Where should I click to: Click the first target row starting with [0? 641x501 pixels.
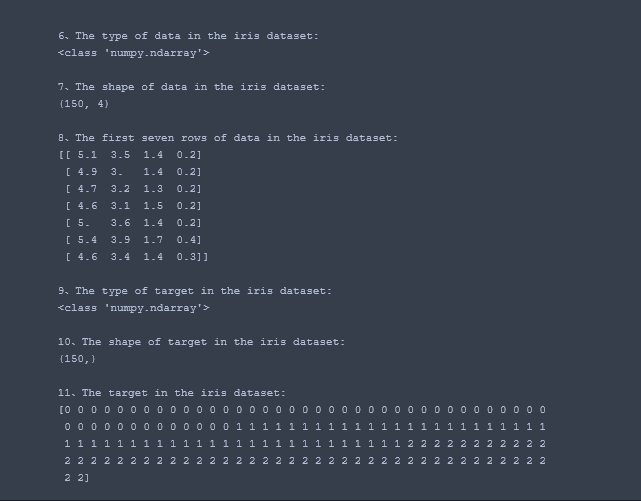(302, 410)
